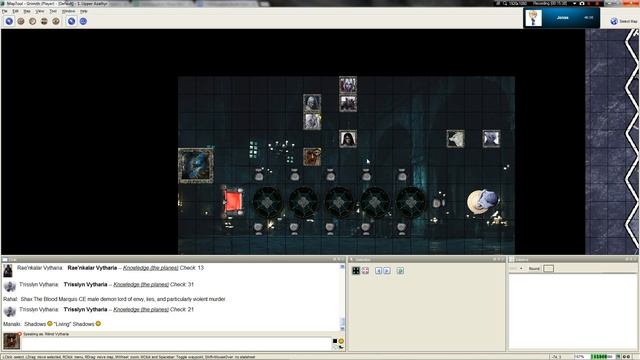640x360 pixels.
Task: Click the globe icon beside Select Map
Action: pos(614,21)
